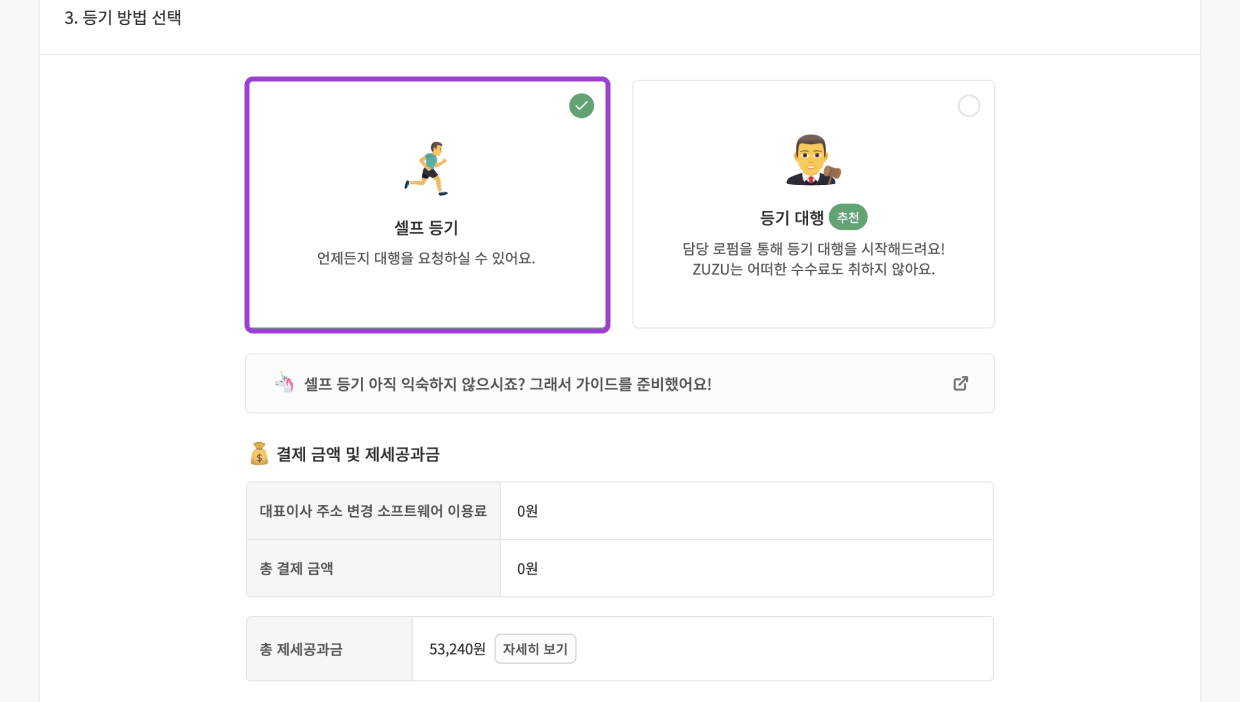1240x702 pixels.
Task: Click the 총 결제 금액 row label
Action: click(296, 568)
